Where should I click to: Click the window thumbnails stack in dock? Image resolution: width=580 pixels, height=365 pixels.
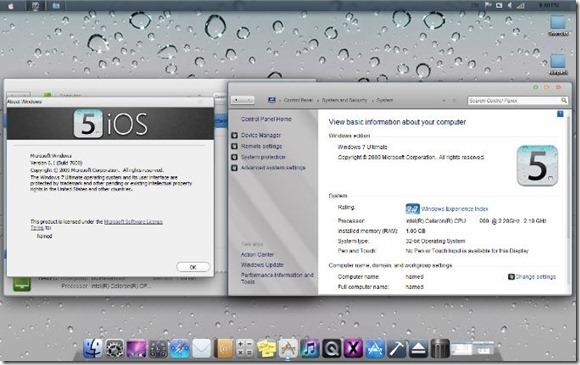pos(472,349)
